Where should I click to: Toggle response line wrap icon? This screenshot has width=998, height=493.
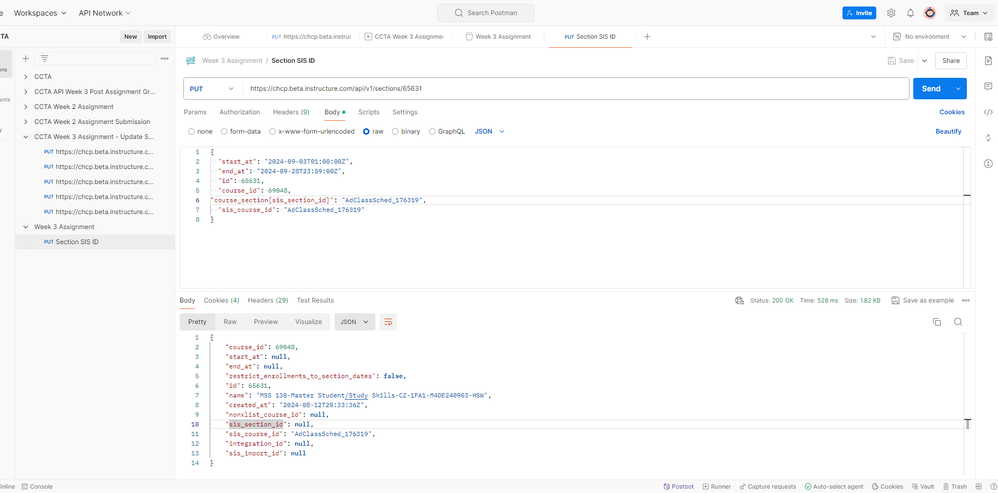tap(388, 322)
